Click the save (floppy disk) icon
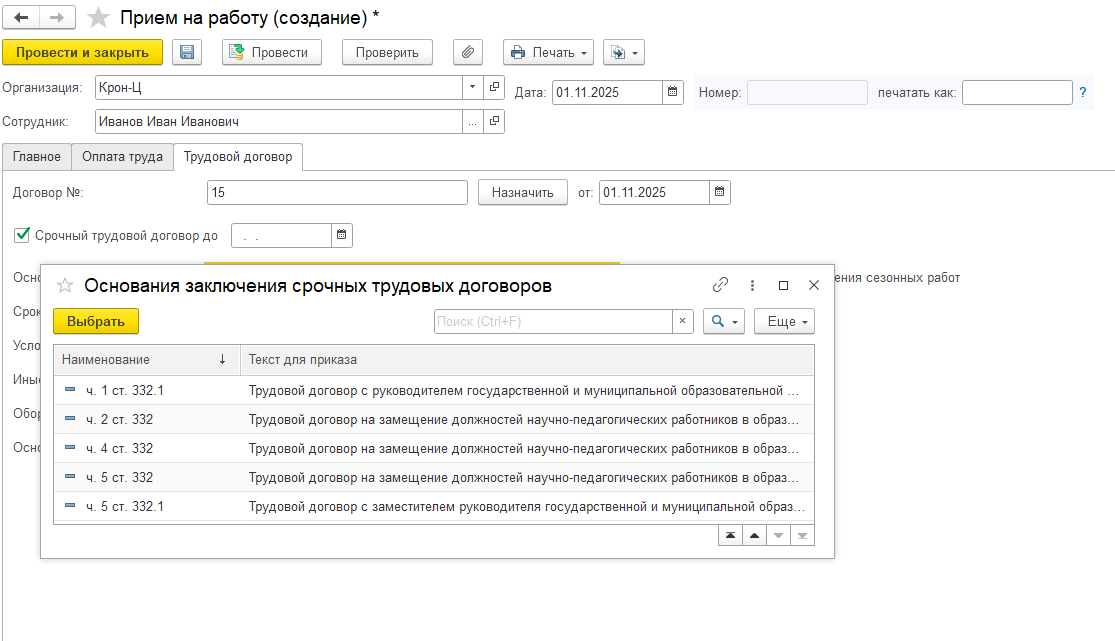Viewport: 1115px width, 641px height. (187, 52)
